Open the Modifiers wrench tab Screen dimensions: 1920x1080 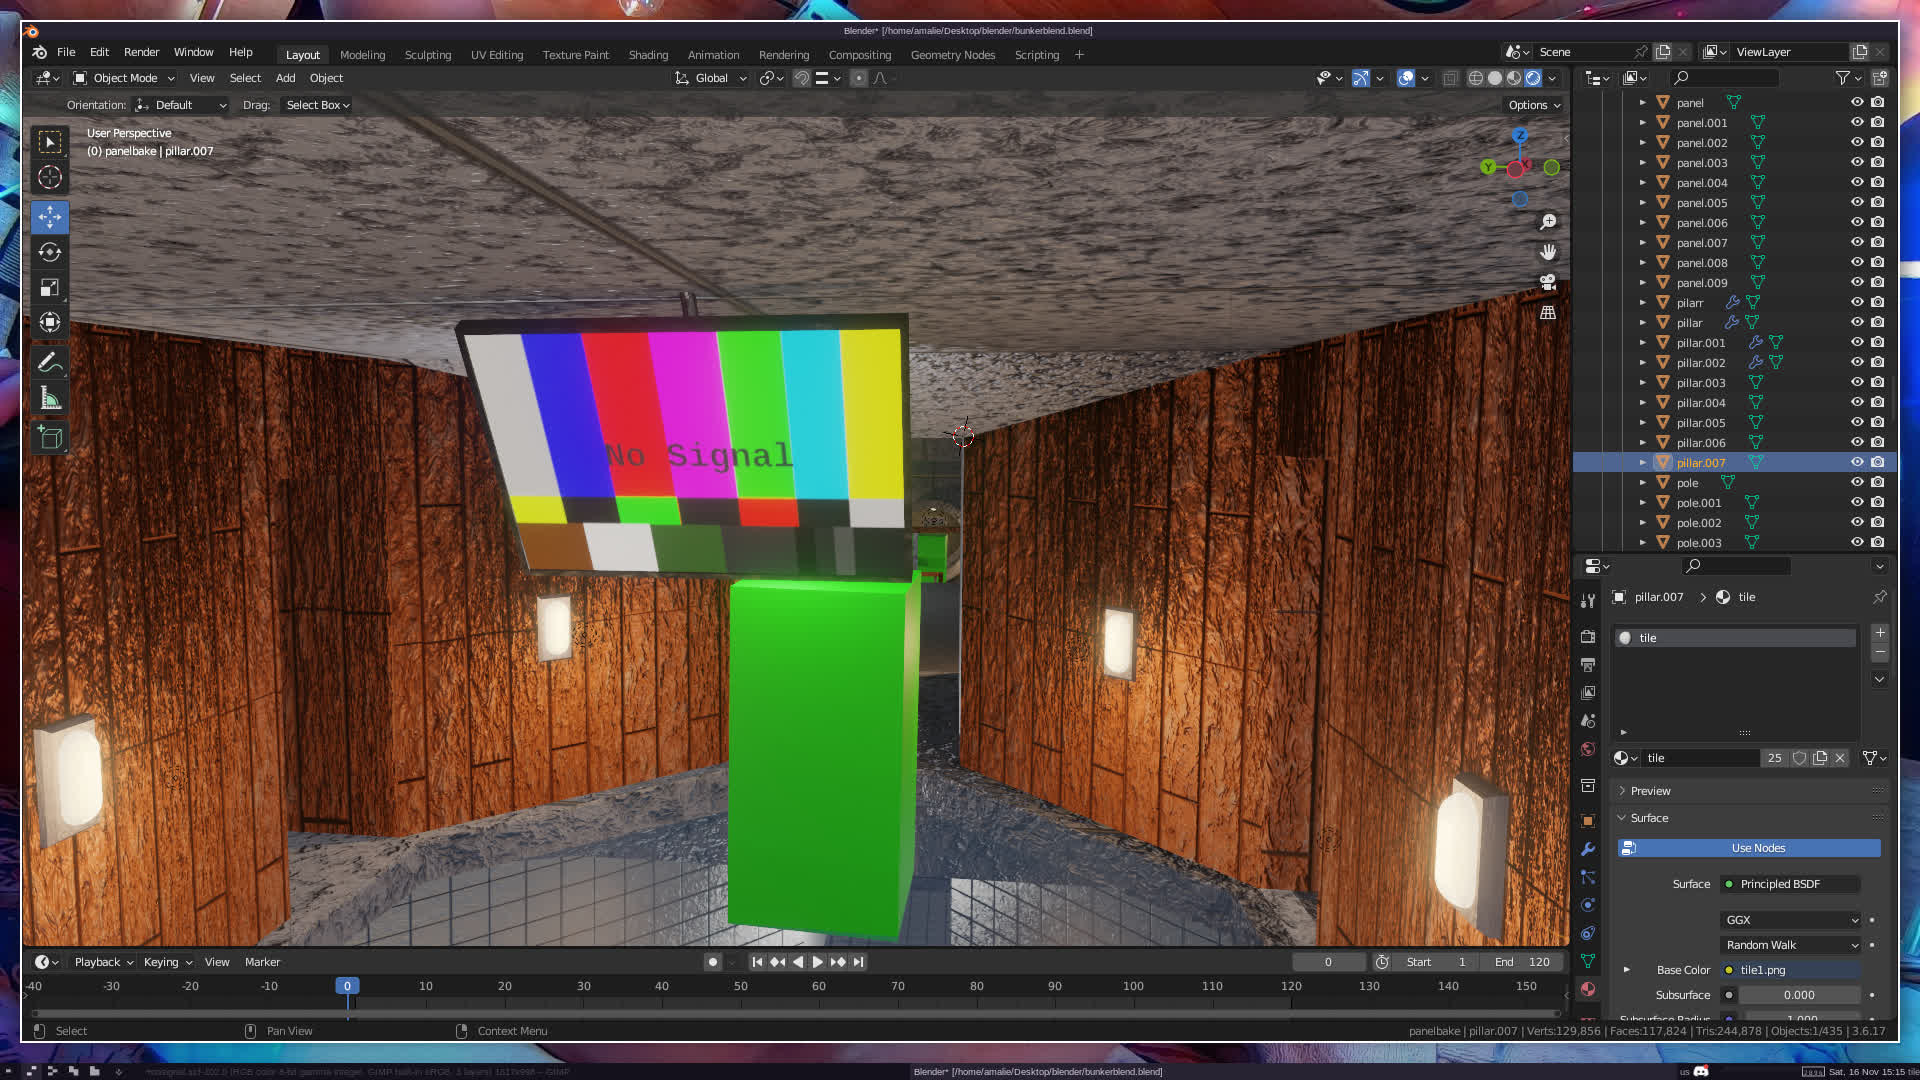click(1588, 849)
